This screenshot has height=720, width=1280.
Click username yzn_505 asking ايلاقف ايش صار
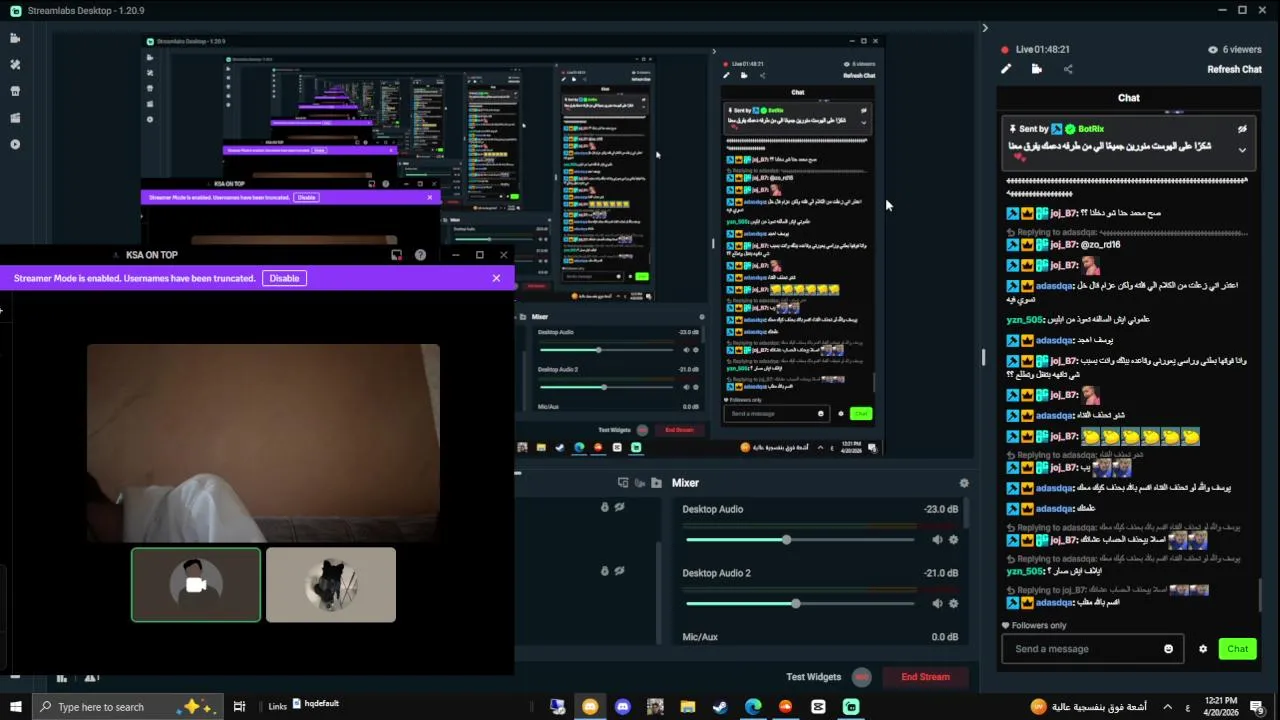click(1024, 571)
